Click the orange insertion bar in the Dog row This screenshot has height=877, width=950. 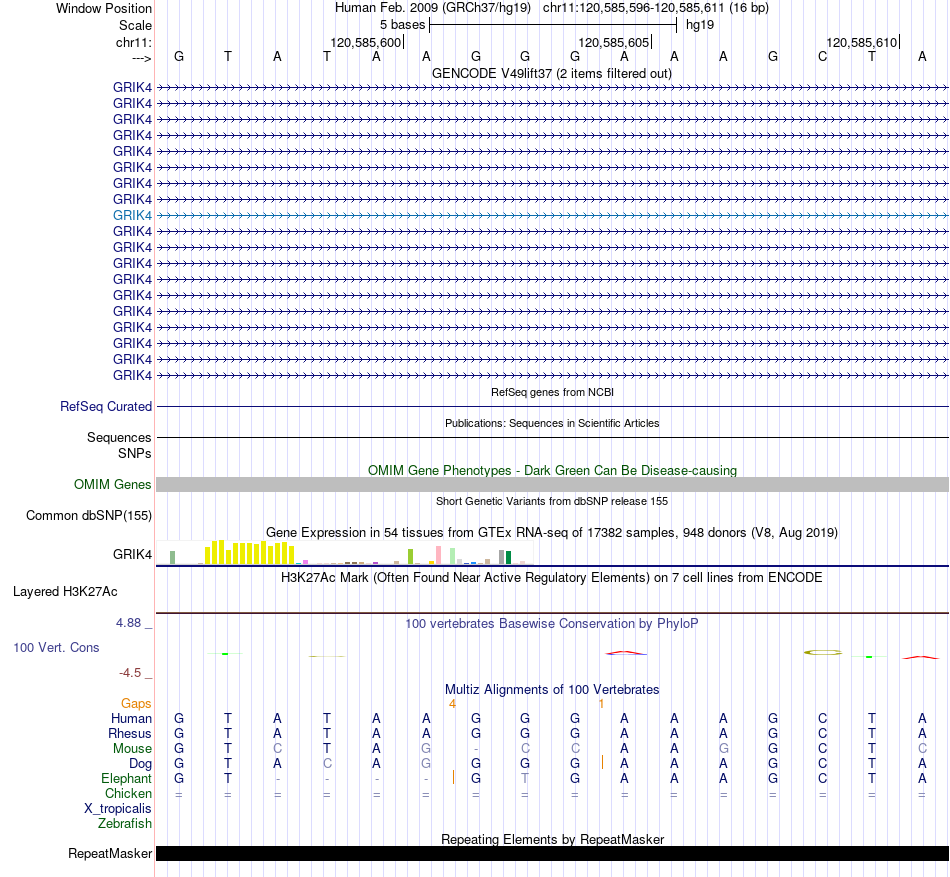click(602, 762)
